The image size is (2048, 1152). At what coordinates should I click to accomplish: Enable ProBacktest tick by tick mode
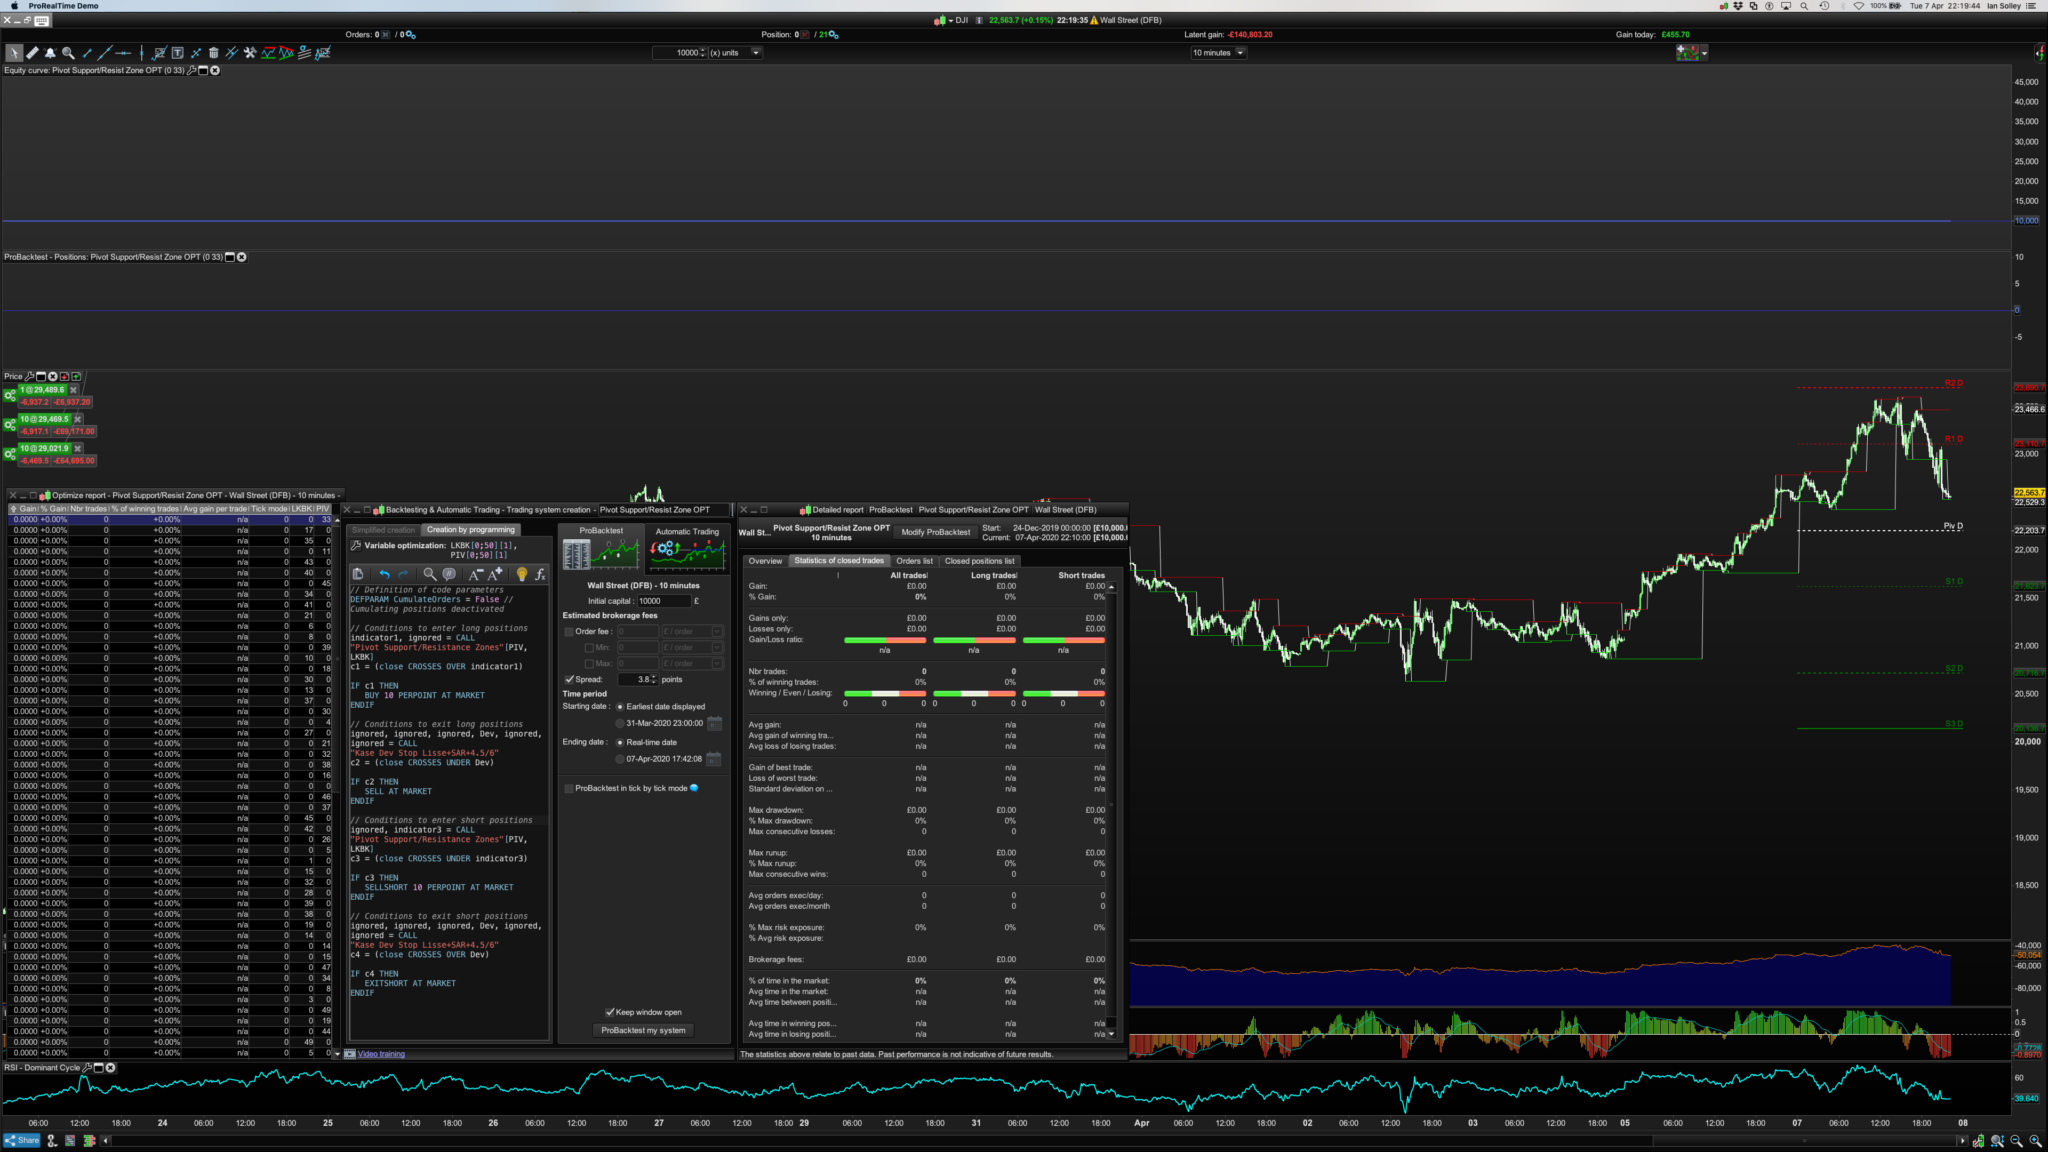569,788
